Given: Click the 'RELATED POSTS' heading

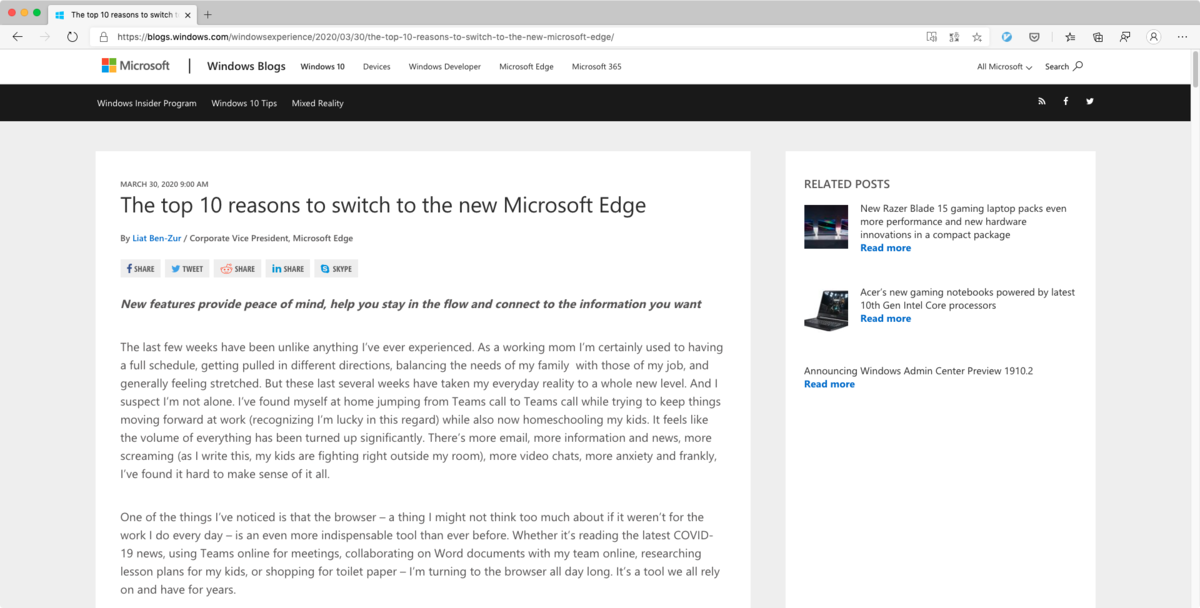Looking at the screenshot, I should point(847,184).
